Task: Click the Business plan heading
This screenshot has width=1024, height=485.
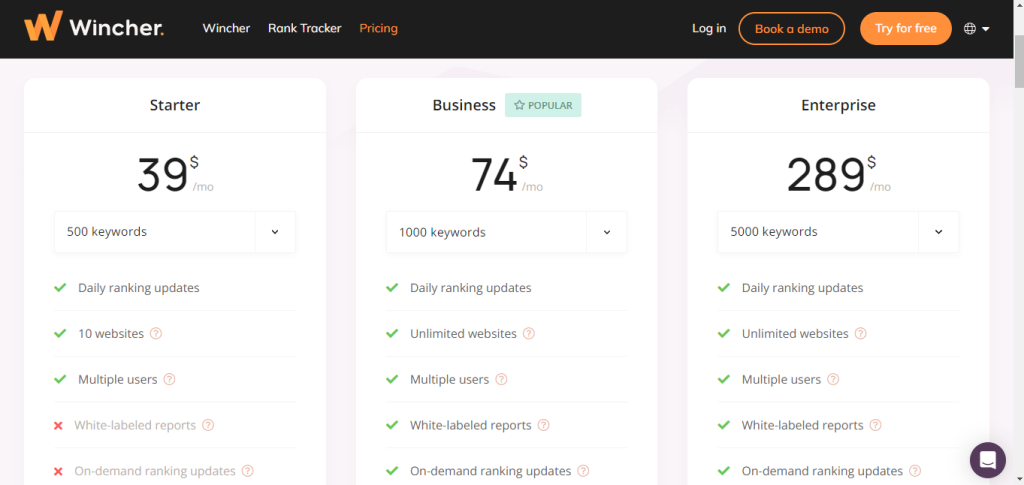Action: (x=464, y=105)
